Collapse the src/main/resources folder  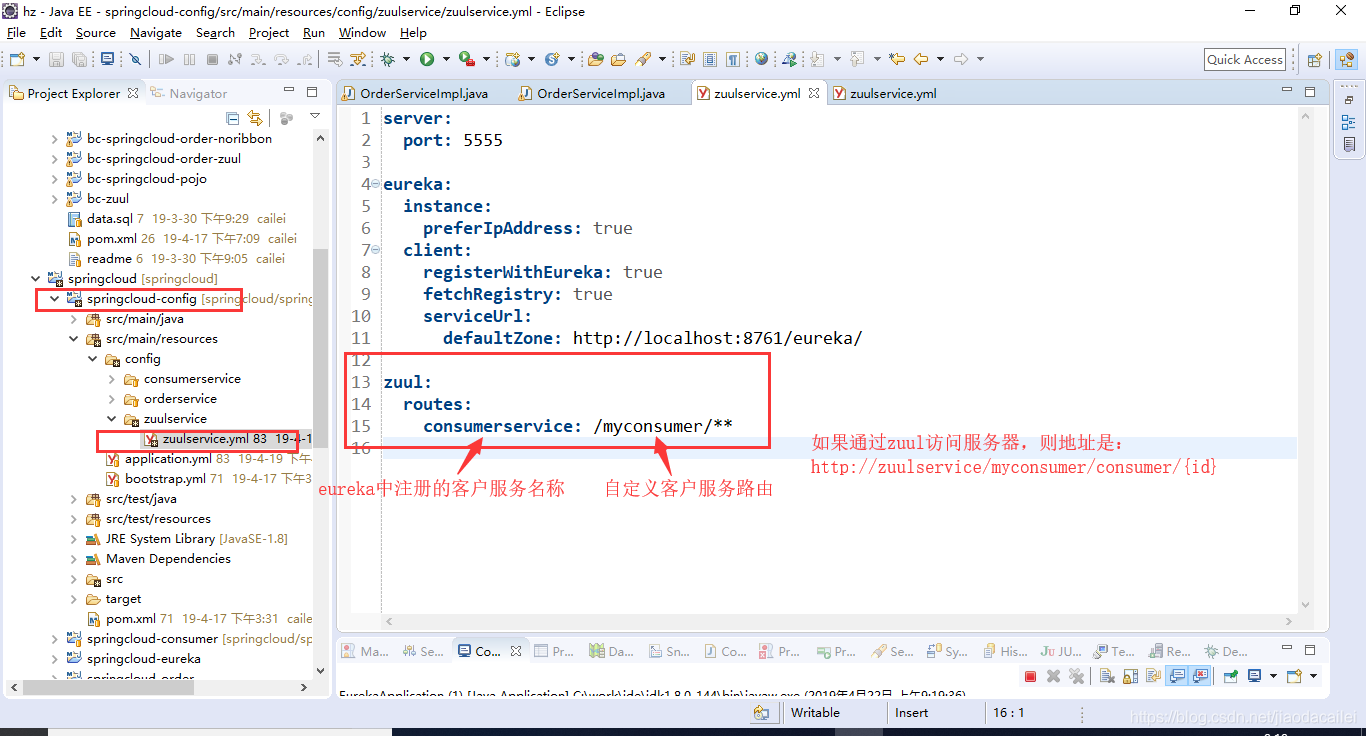tap(73, 339)
